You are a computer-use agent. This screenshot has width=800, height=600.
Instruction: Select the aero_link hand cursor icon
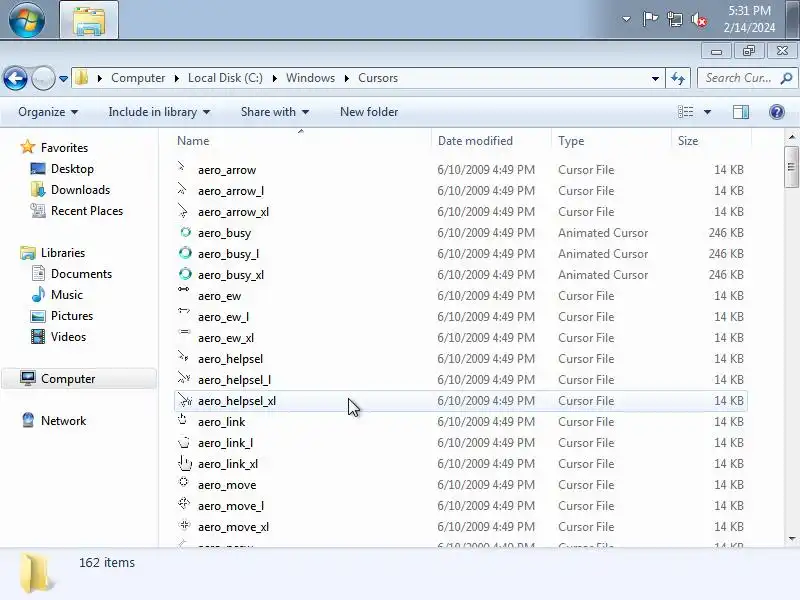[182, 419]
